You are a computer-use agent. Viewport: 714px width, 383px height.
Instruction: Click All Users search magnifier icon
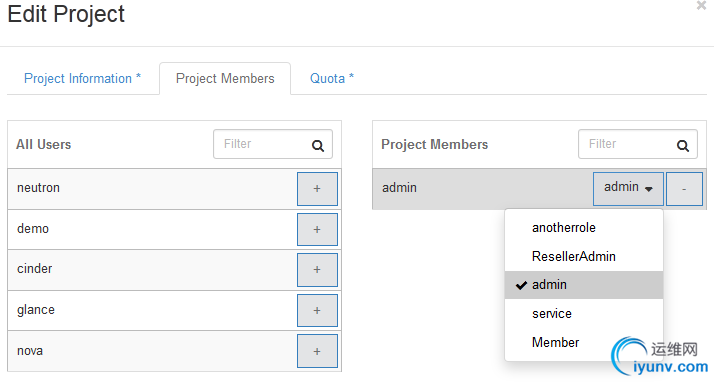pyautogui.click(x=318, y=146)
